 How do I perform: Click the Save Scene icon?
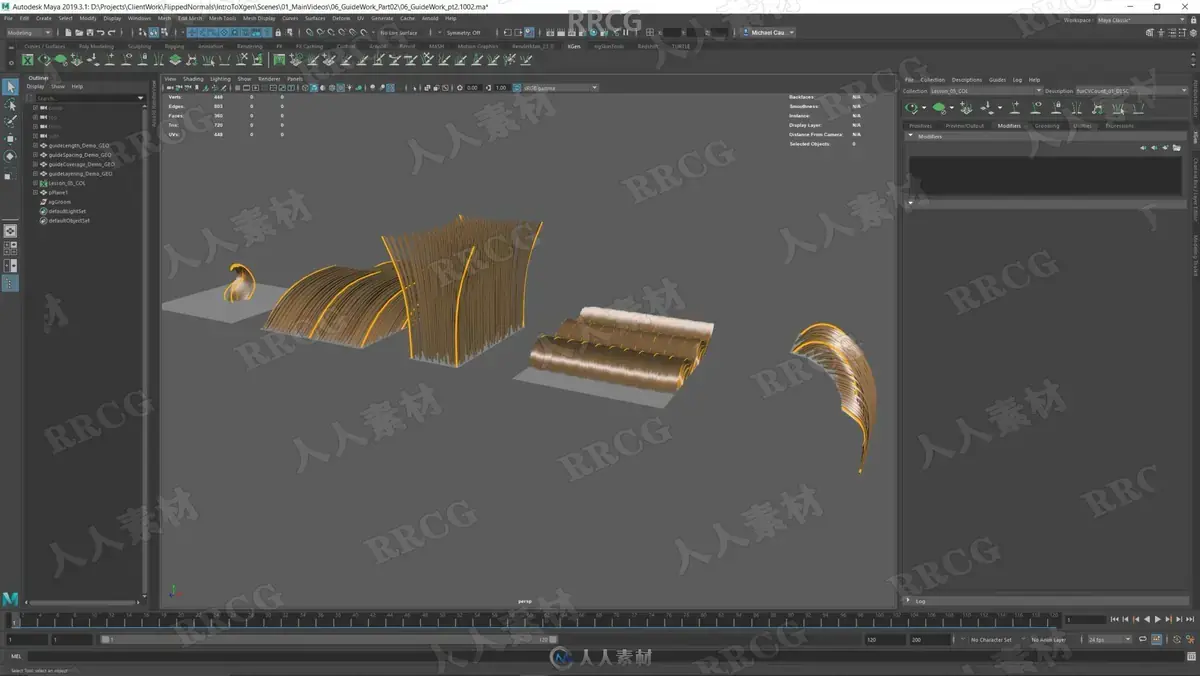point(88,32)
